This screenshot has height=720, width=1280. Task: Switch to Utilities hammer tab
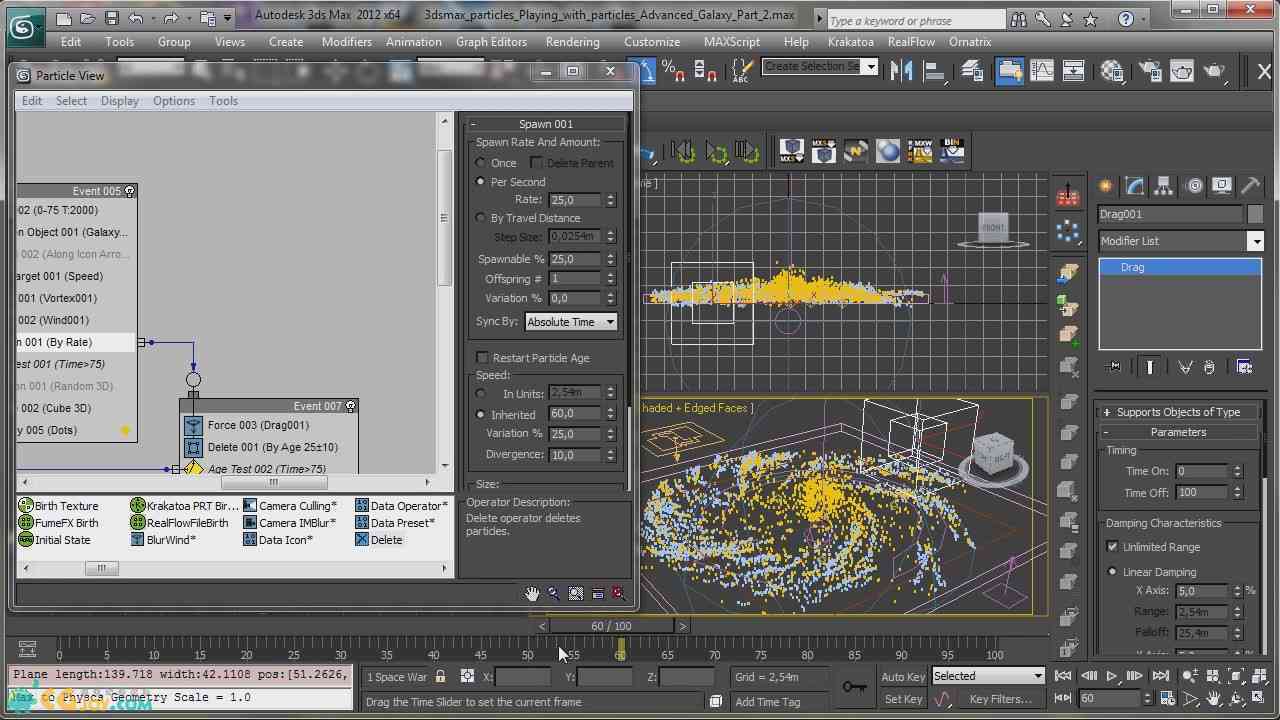tap(1250, 186)
